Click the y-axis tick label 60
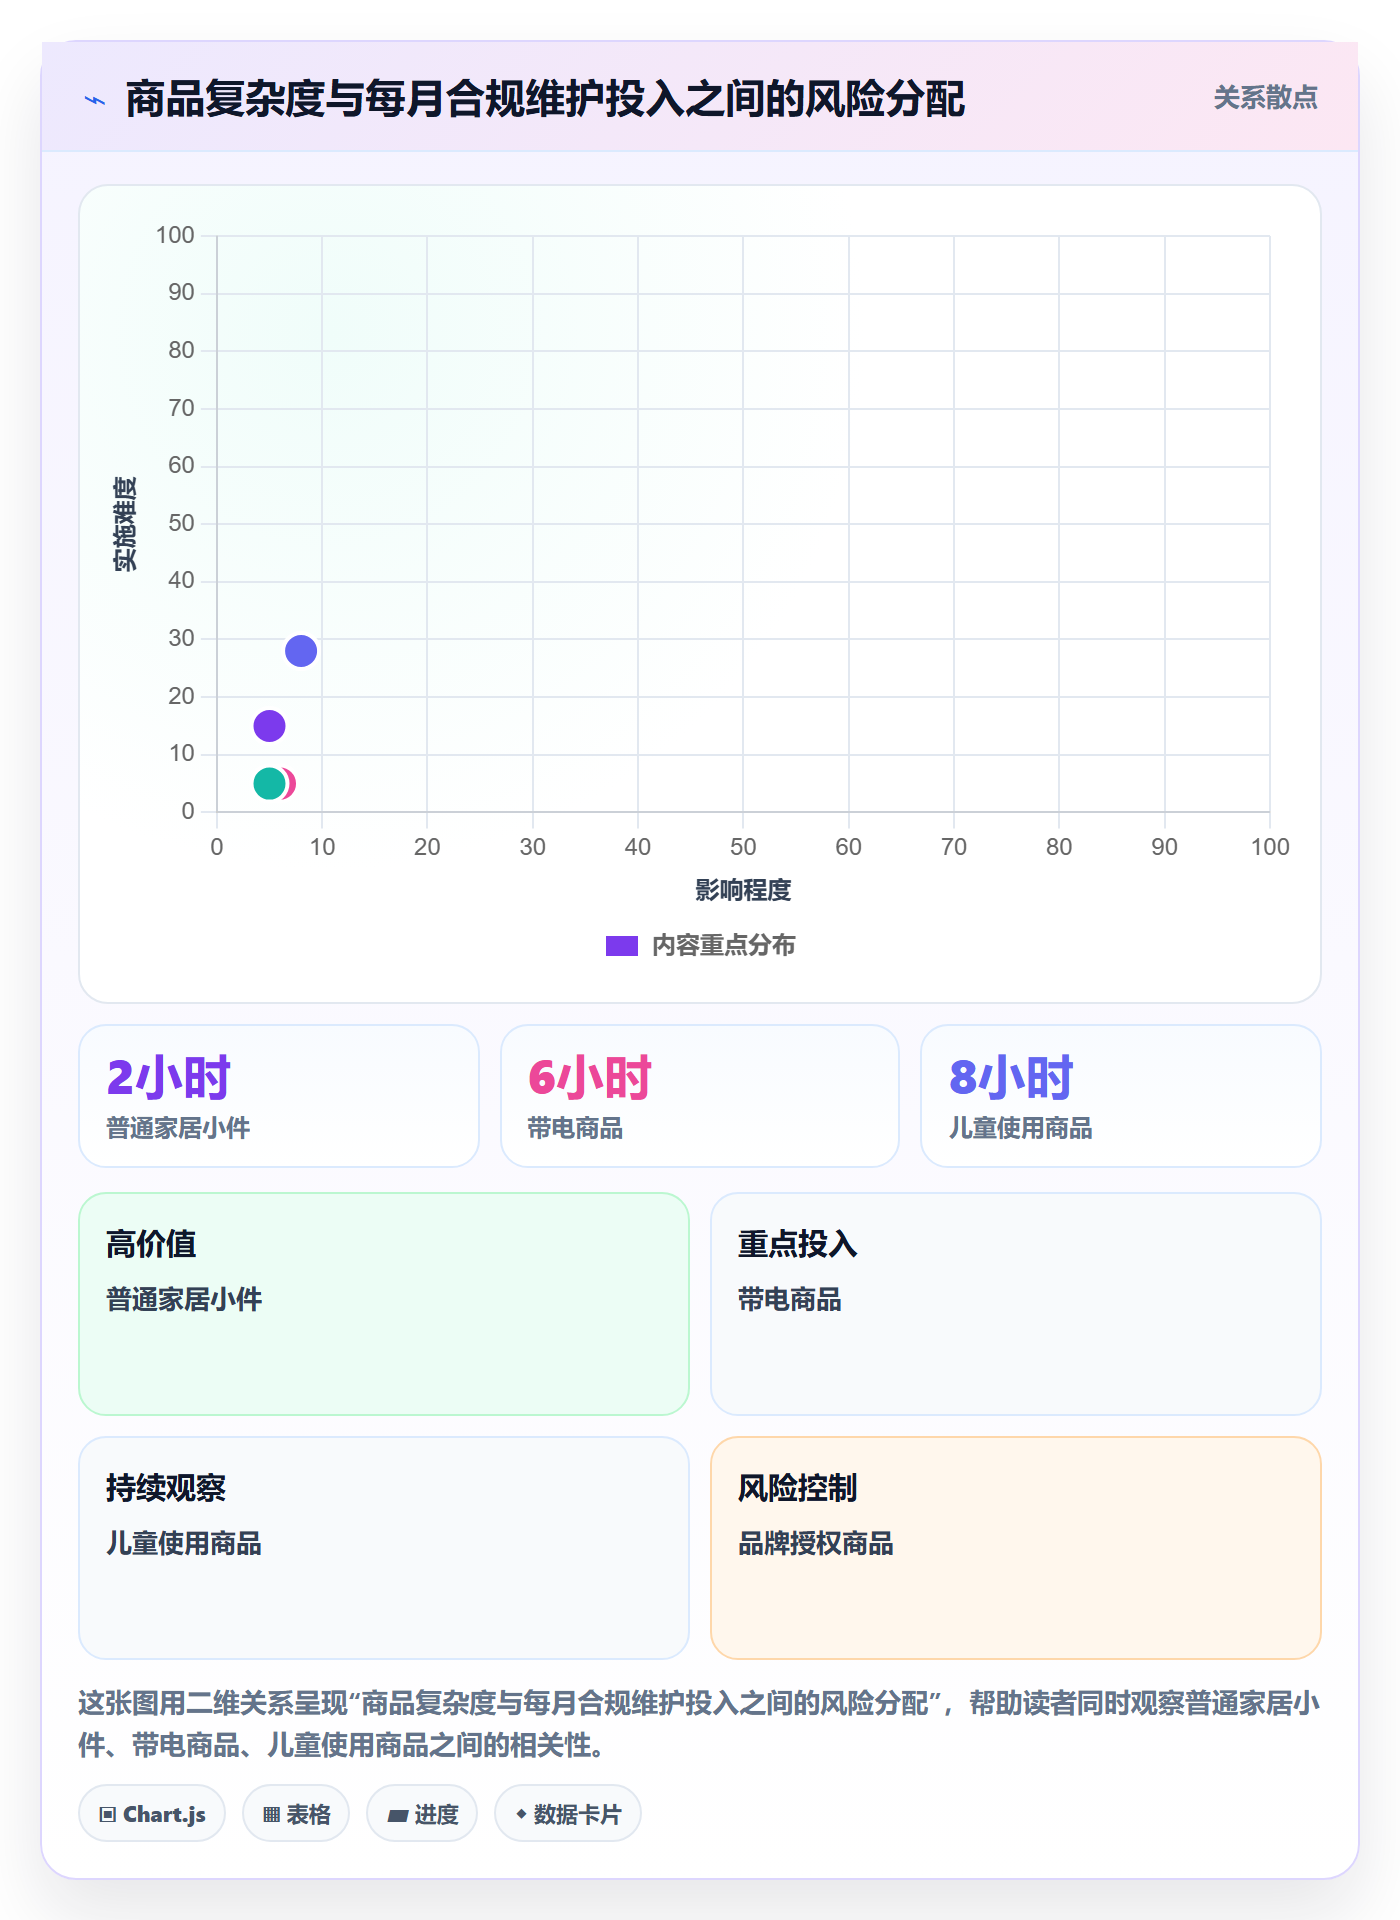Screen dimensions: 1400x1920 click(x=181, y=465)
